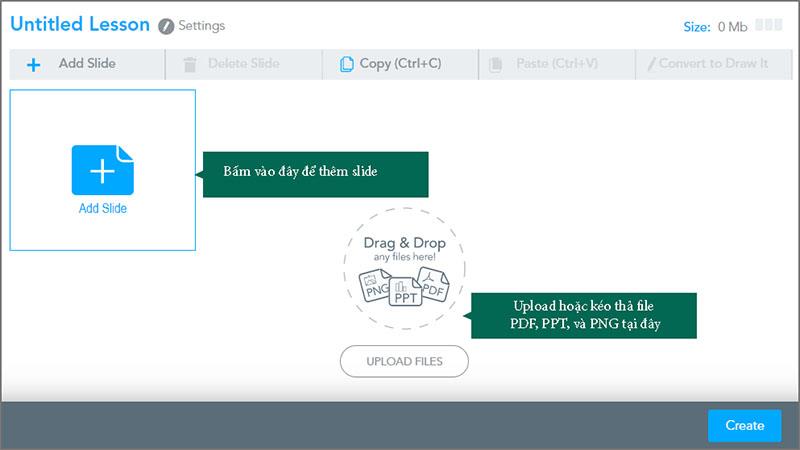Select Paste (Ctrl+V) in the toolbar
The height and width of the screenshot is (450, 800).
(x=558, y=64)
